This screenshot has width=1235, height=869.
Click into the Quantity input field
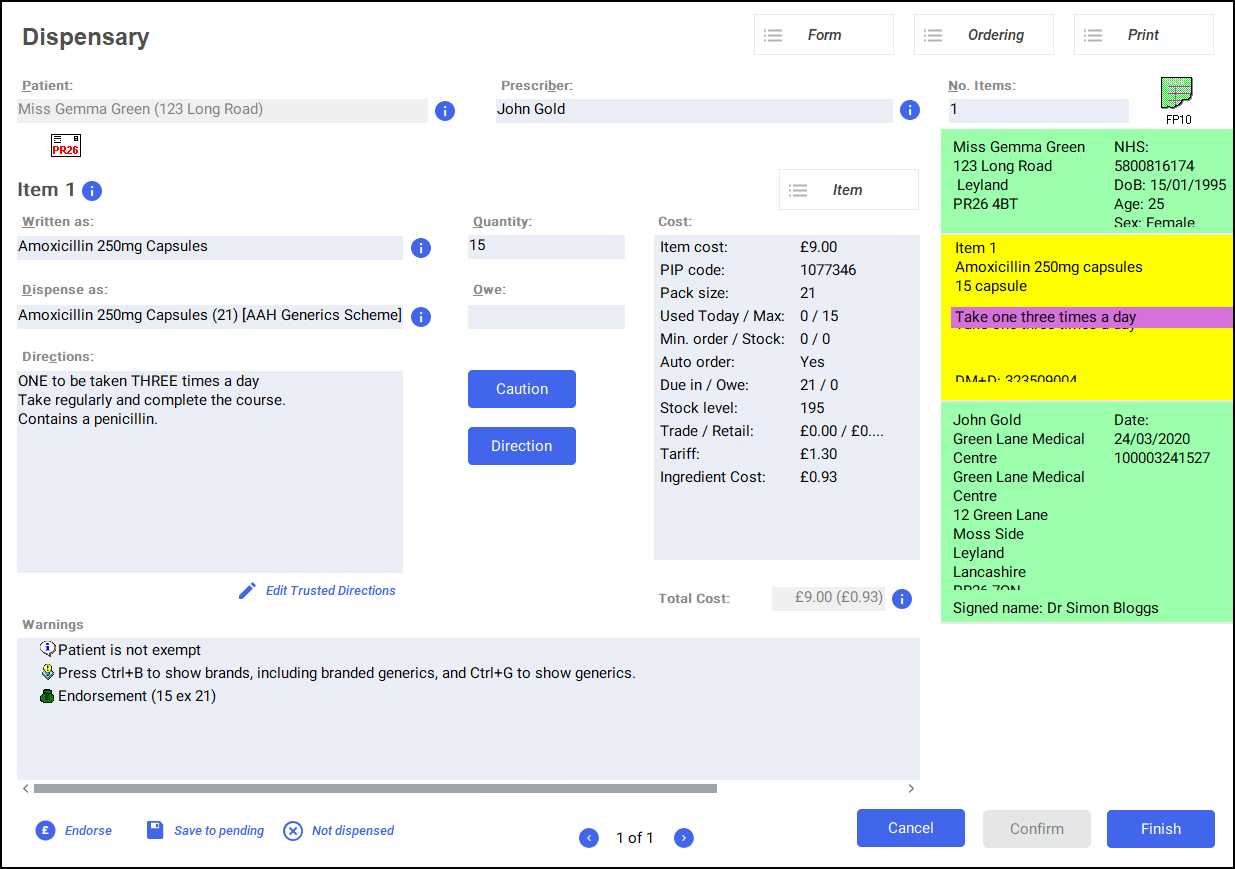(546, 247)
